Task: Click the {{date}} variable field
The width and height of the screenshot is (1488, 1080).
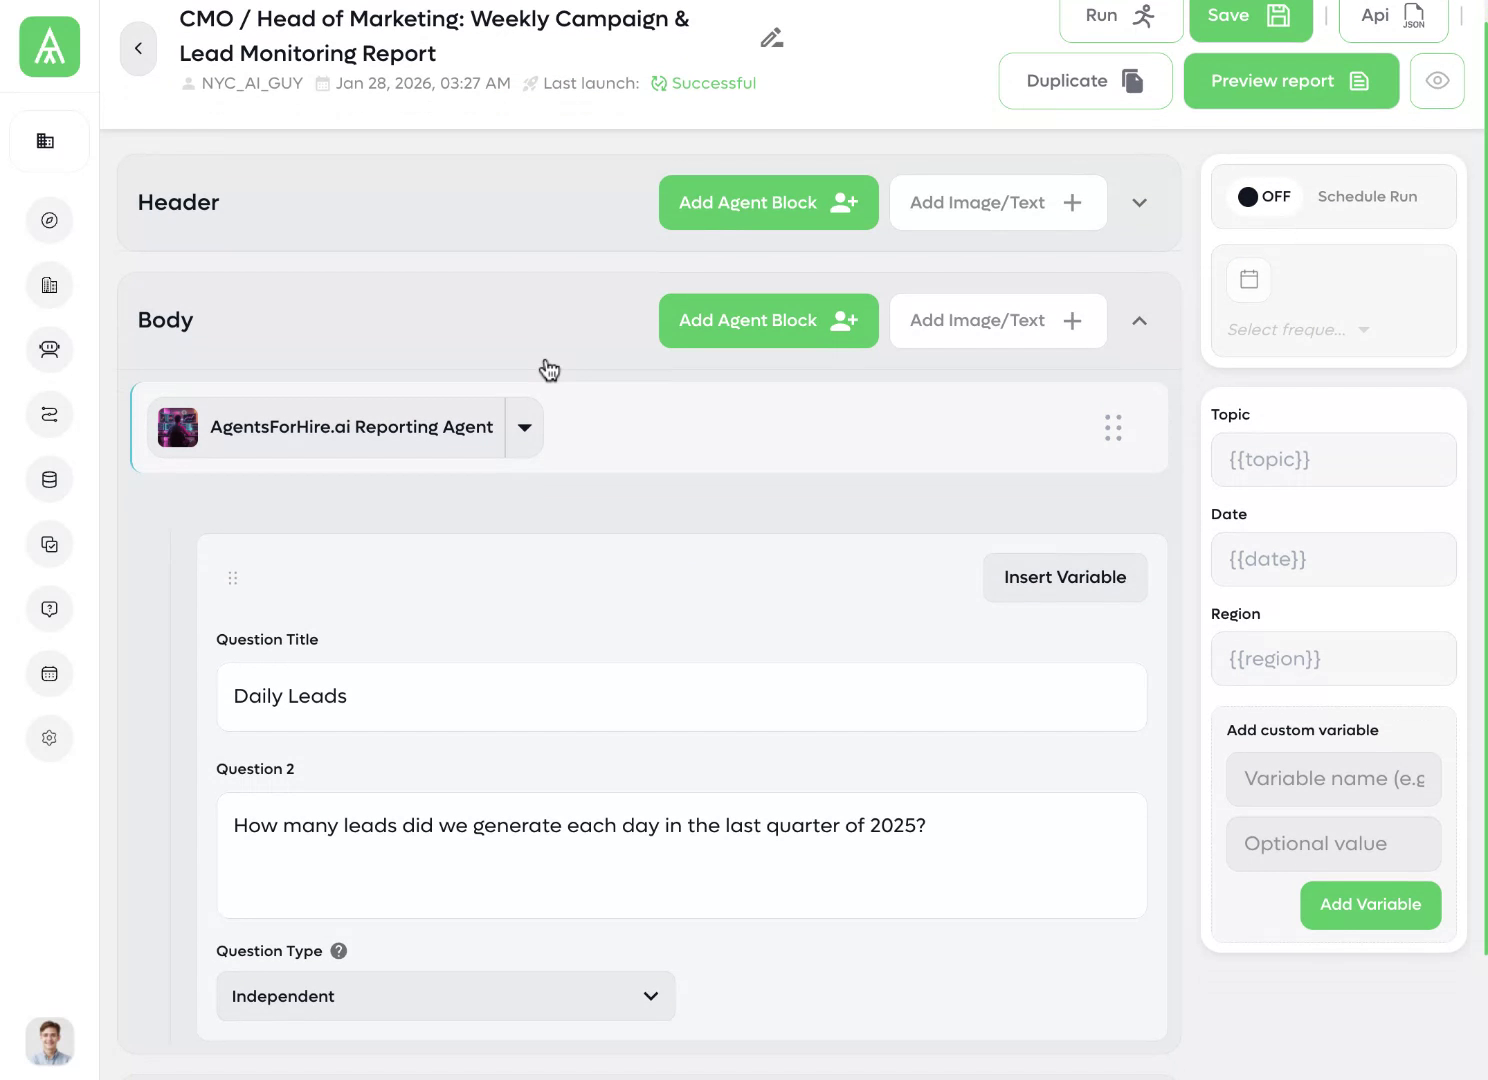Action: (1333, 559)
